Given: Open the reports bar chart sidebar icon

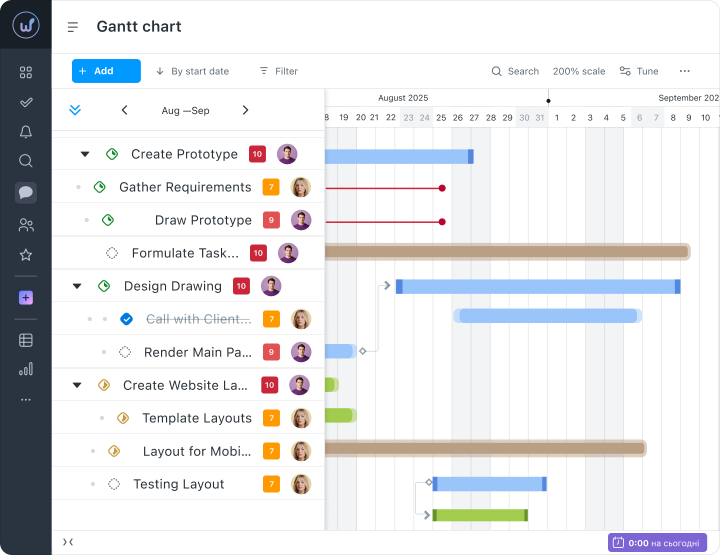Looking at the screenshot, I should coord(26,369).
